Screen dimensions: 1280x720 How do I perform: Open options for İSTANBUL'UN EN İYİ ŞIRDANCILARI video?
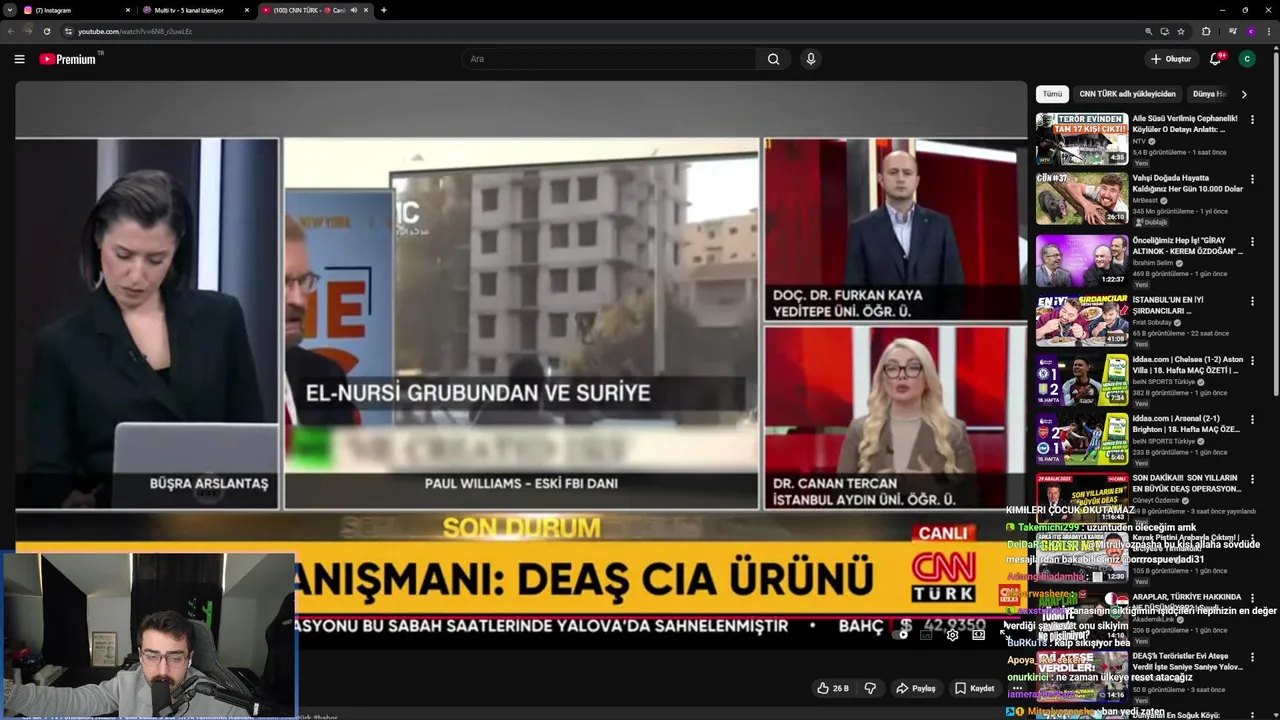click(x=1252, y=301)
